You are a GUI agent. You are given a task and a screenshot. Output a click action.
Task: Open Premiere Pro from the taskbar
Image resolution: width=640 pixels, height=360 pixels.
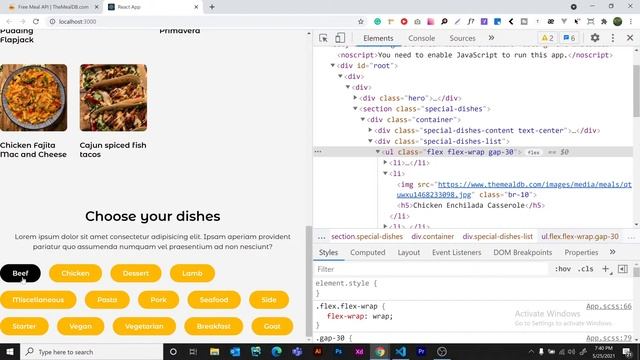coord(421,351)
